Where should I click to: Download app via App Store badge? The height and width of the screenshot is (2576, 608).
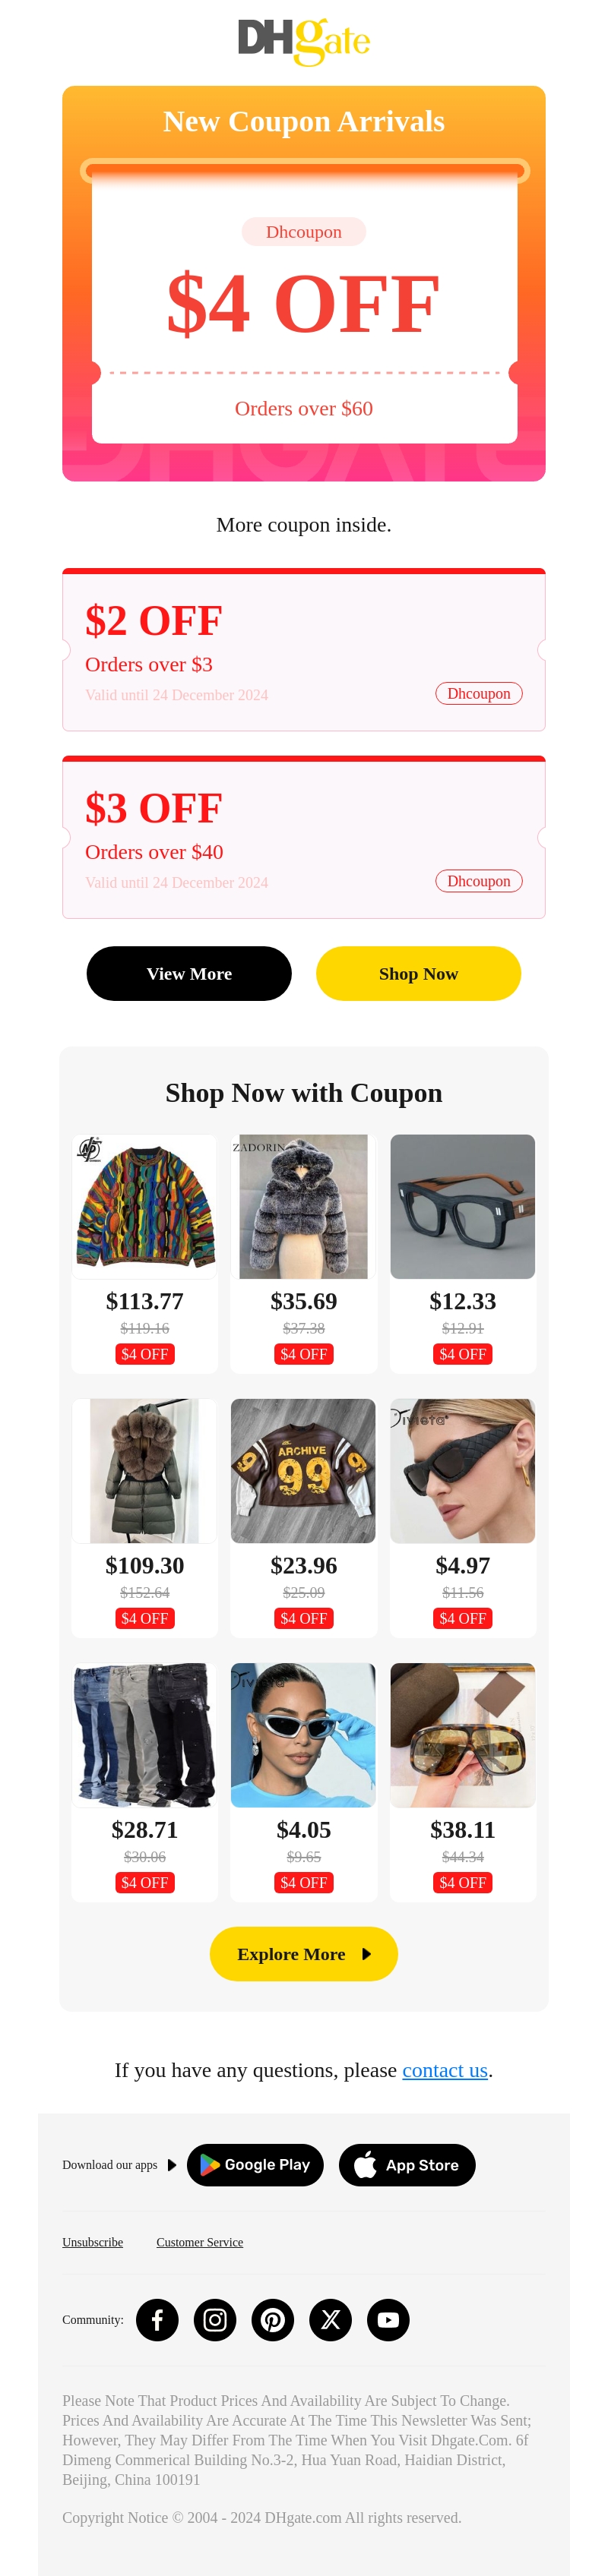[407, 2165]
